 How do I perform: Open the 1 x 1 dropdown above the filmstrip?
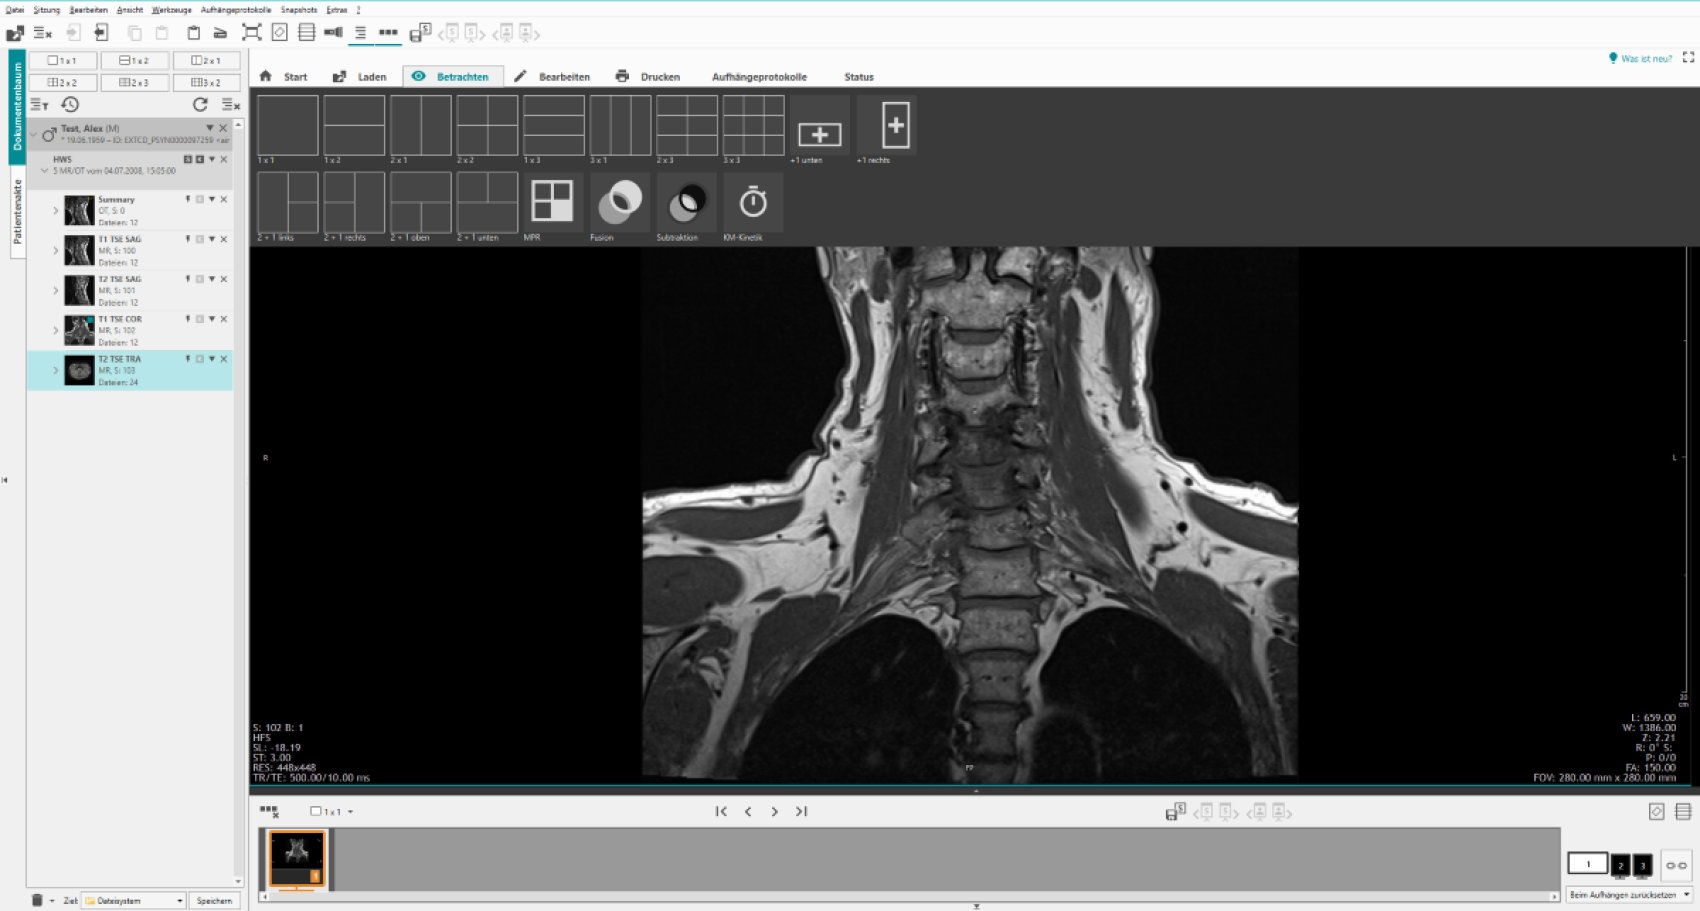[x=331, y=811]
